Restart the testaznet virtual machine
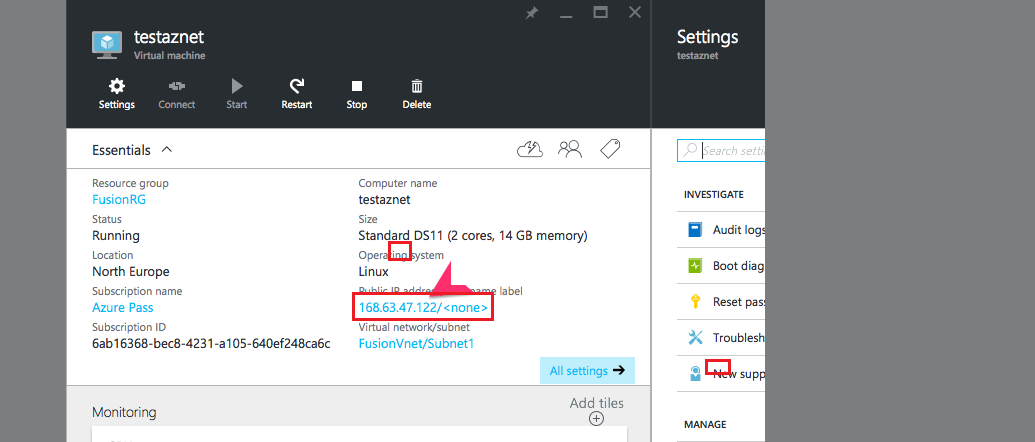The width and height of the screenshot is (1035, 442). pyautogui.click(x=296, y=94)
